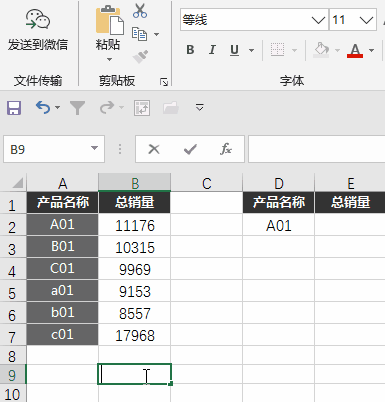Select column B header
The image size is (385, 402).
pos(135,183)
